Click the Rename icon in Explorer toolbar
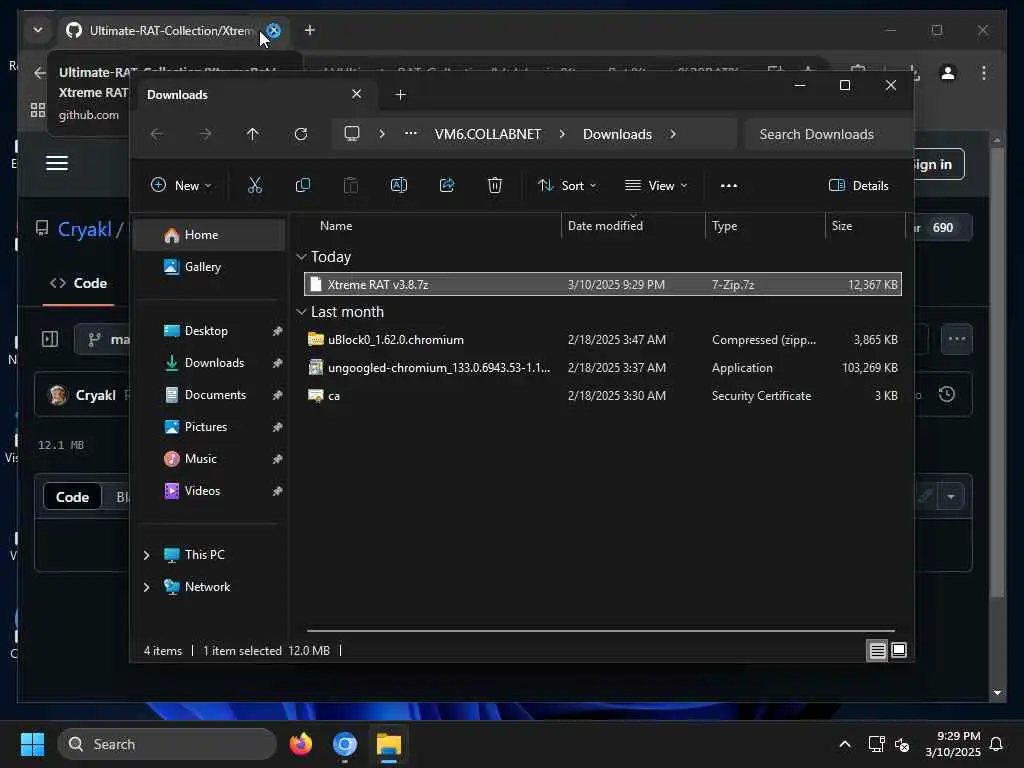The height and width of the screenshot is (768, 1024). (x=398, y=185)
